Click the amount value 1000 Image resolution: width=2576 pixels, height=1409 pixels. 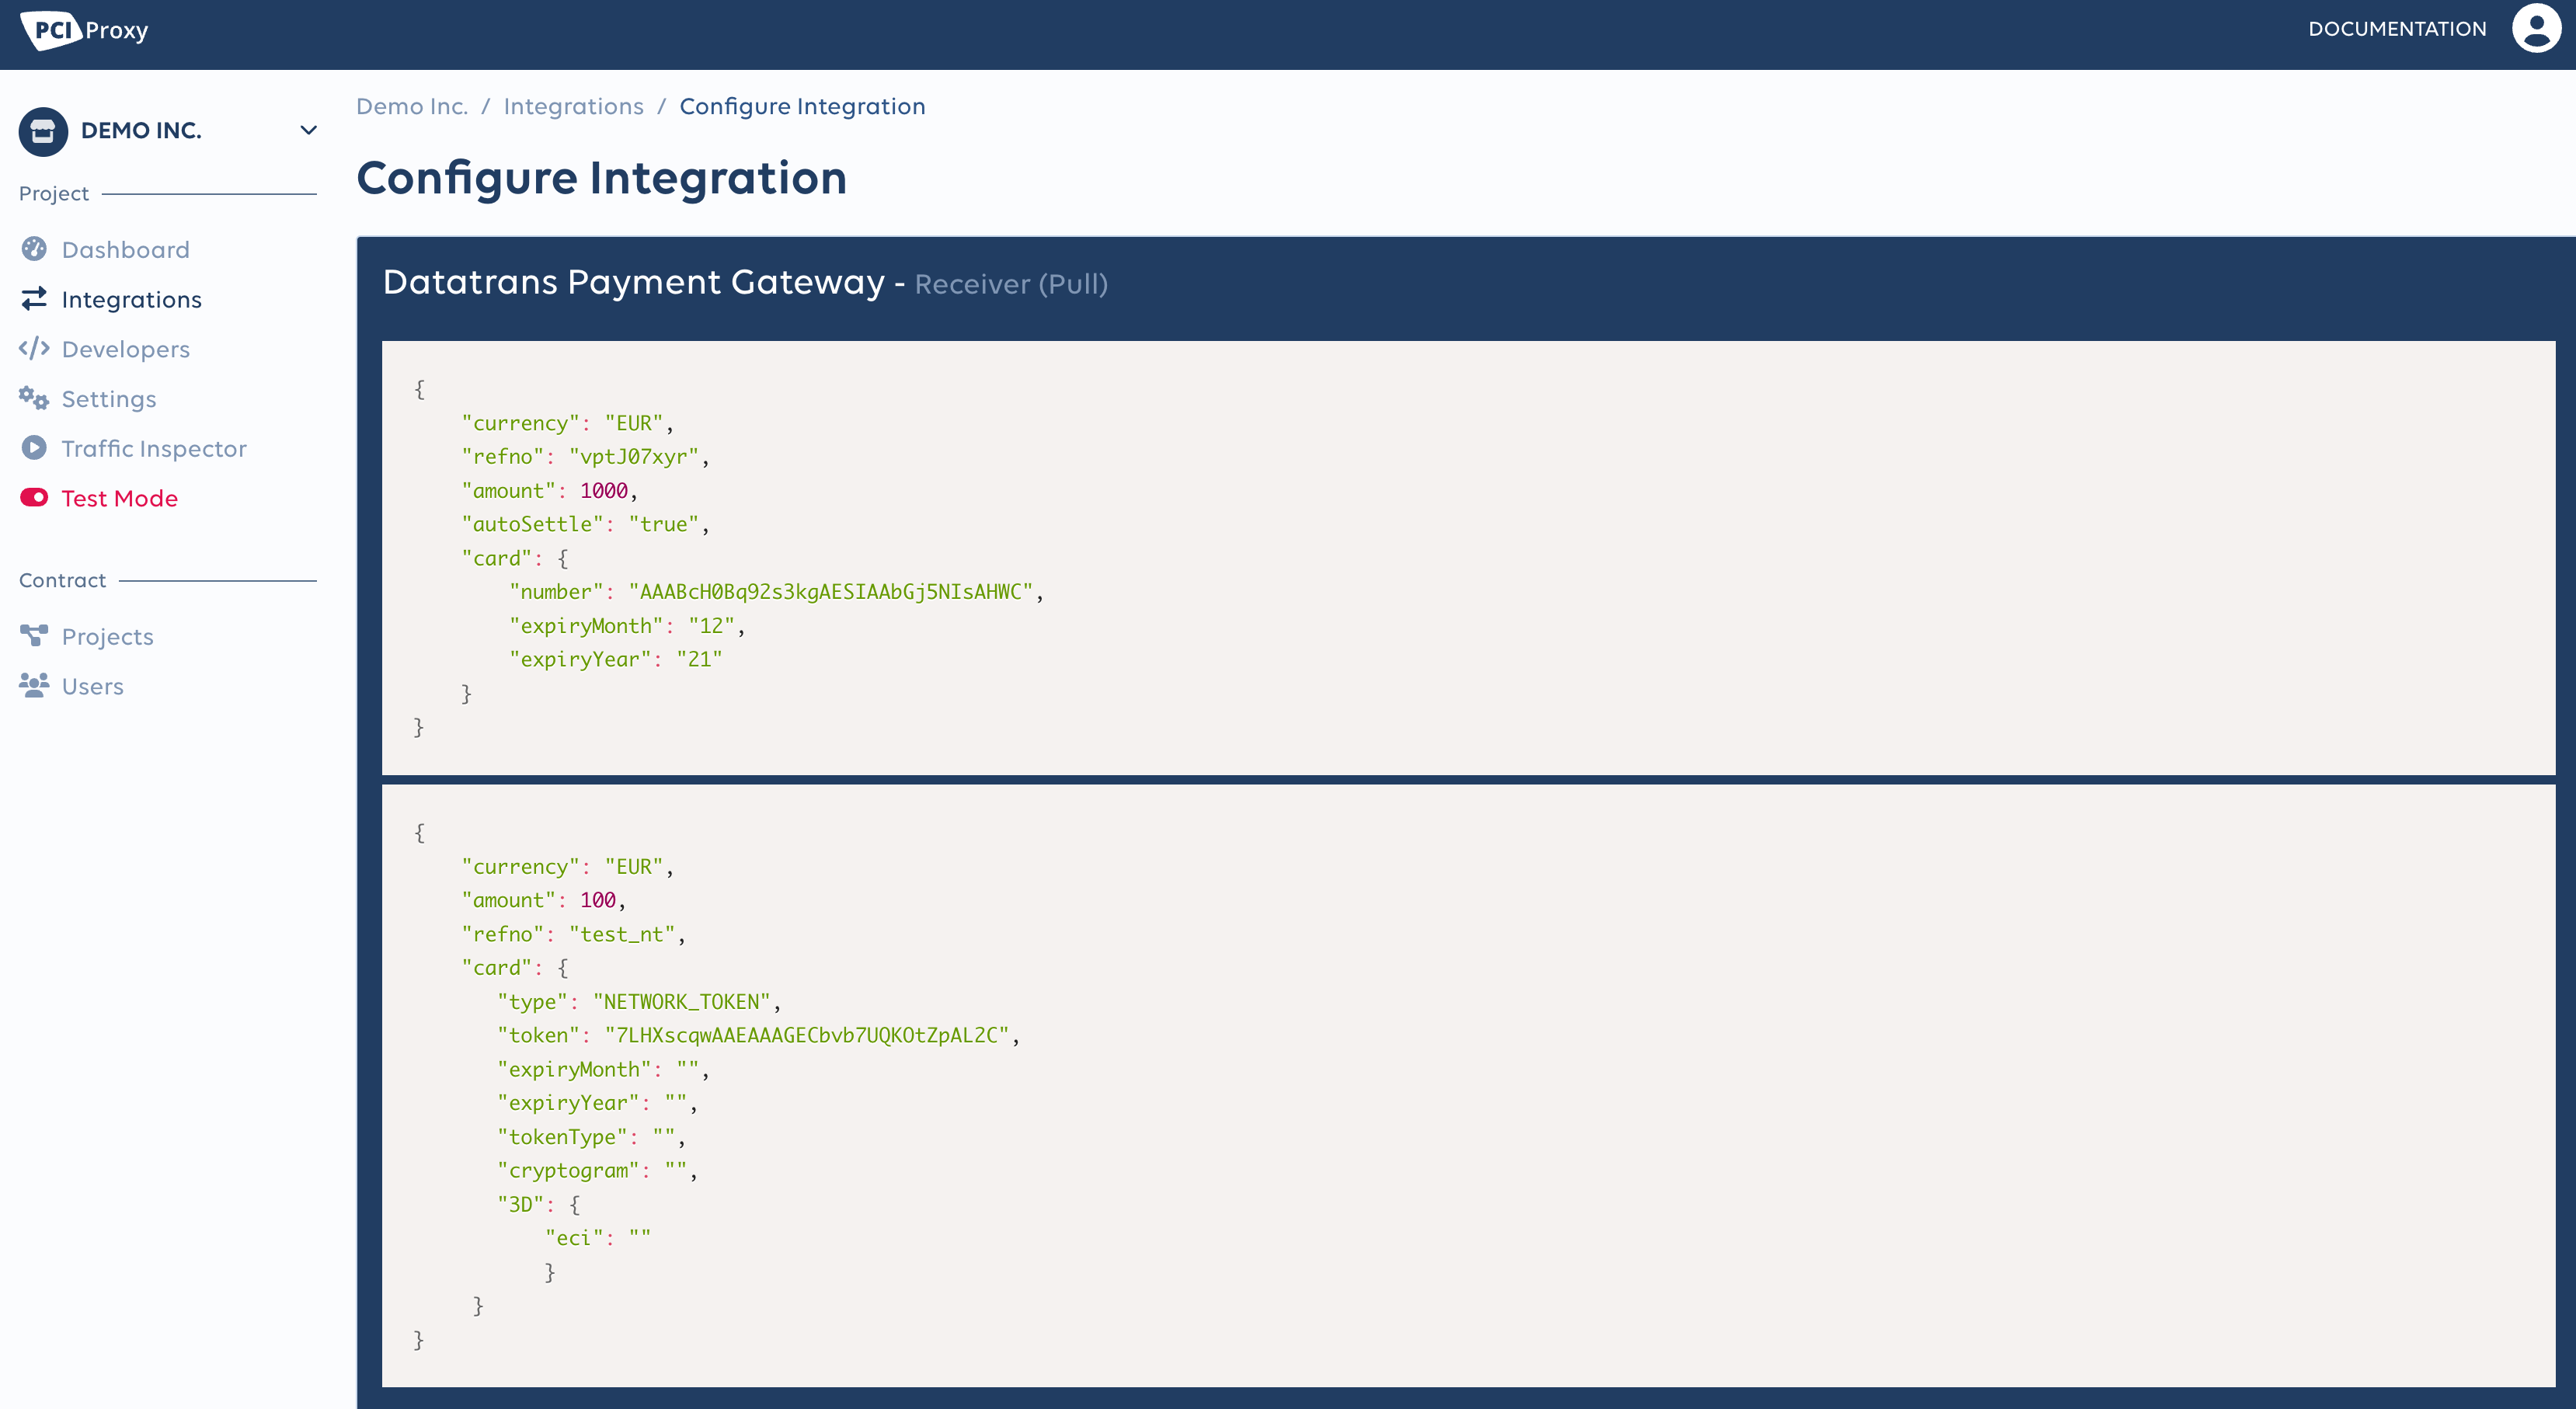[603, 490]
